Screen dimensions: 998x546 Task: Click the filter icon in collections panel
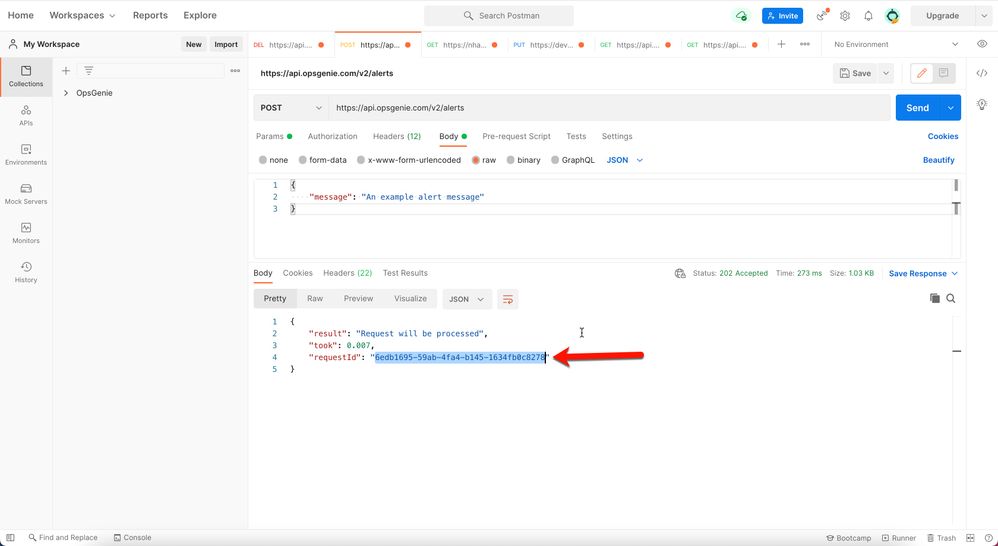(x=88, y=71)
